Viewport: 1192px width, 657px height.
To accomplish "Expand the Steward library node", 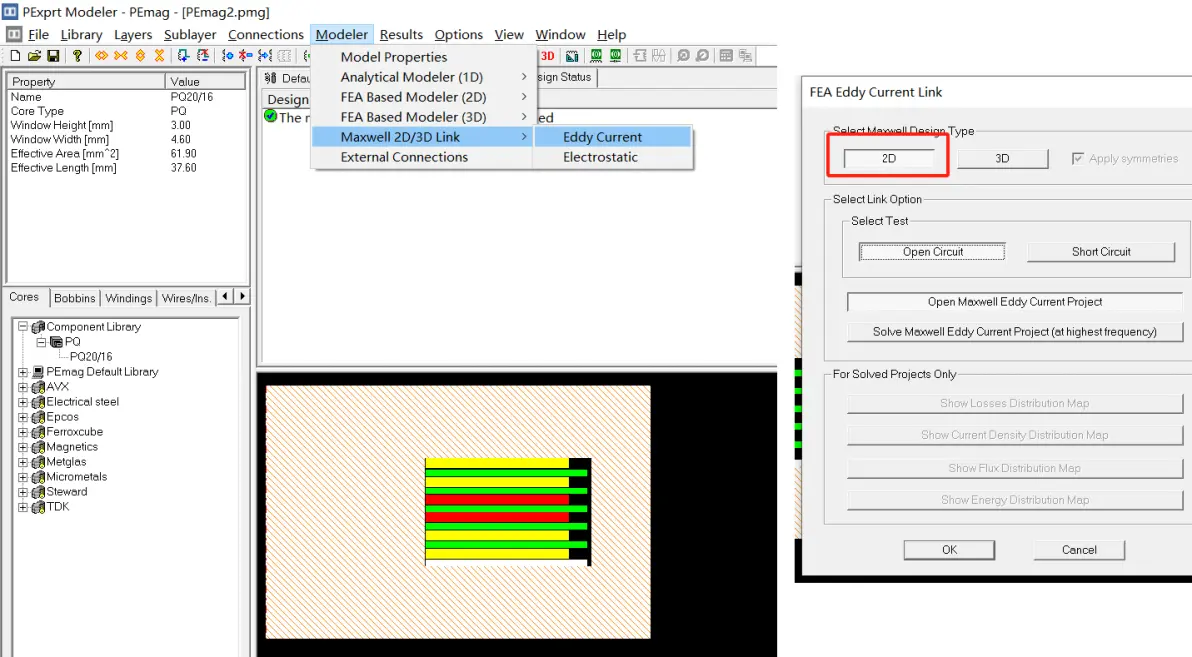I will (23, 492).
